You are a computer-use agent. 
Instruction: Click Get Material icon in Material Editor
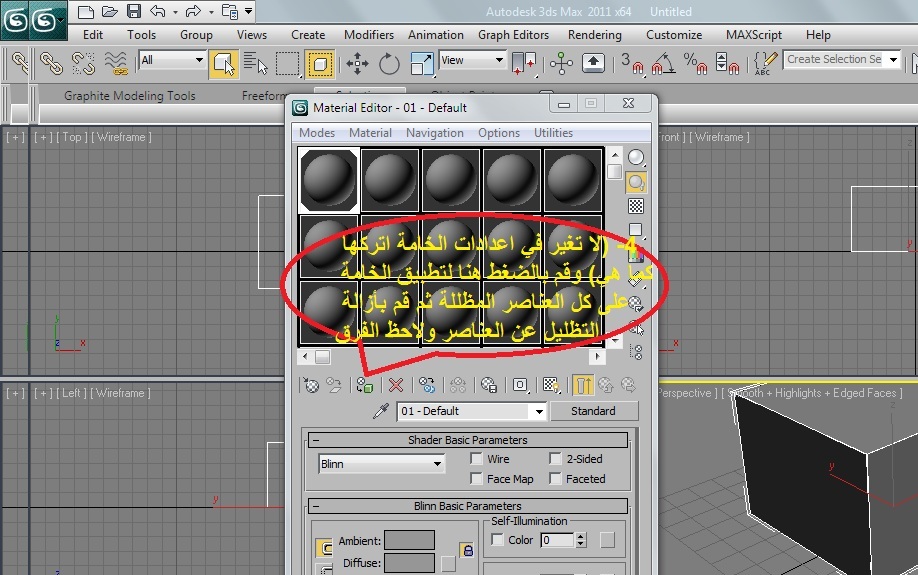[311, 385]
